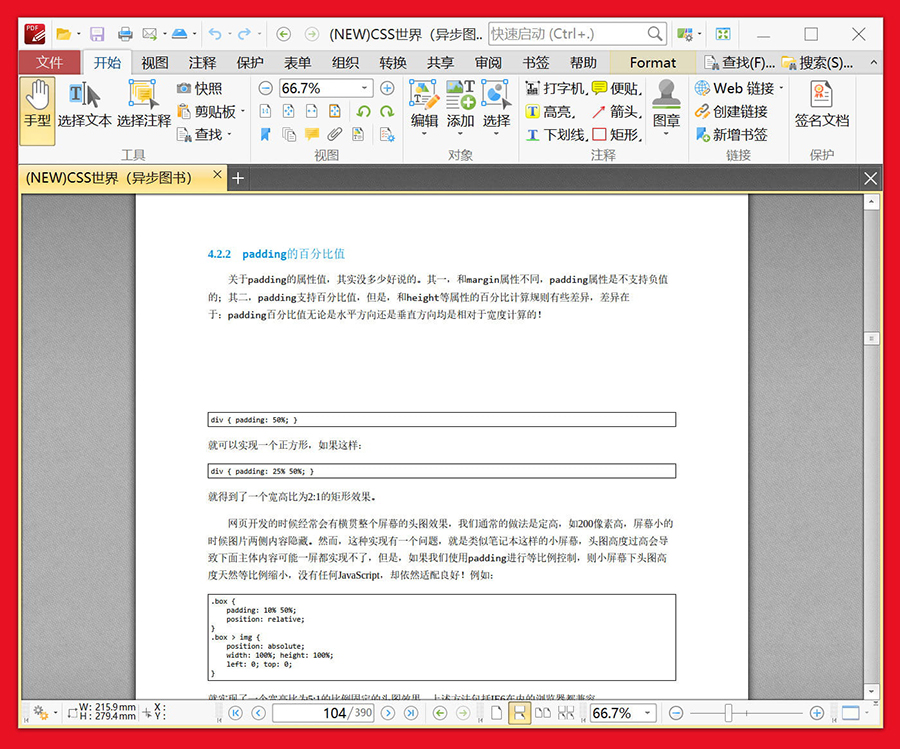Select the Hand (手型) tool
The height and width of the screenshot is (749, 900).
pos(37,110)
